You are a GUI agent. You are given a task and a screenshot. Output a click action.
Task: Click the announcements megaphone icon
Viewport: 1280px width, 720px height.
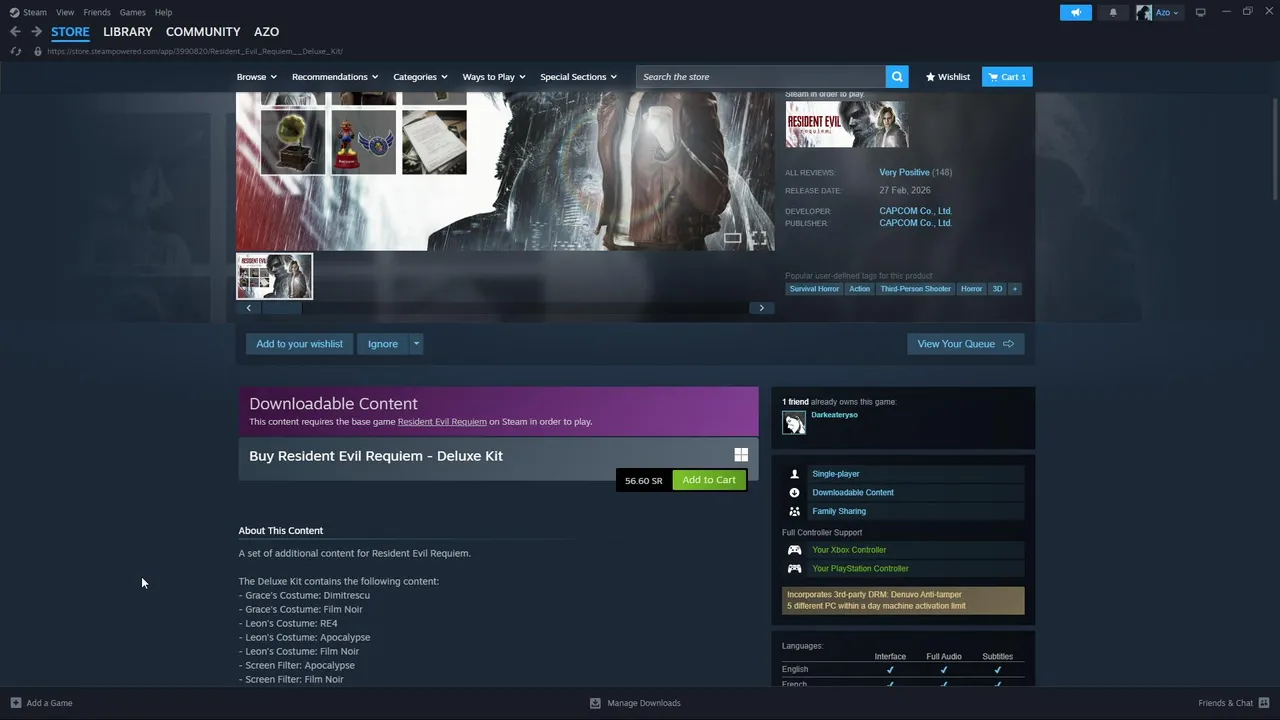(1076, 12)
